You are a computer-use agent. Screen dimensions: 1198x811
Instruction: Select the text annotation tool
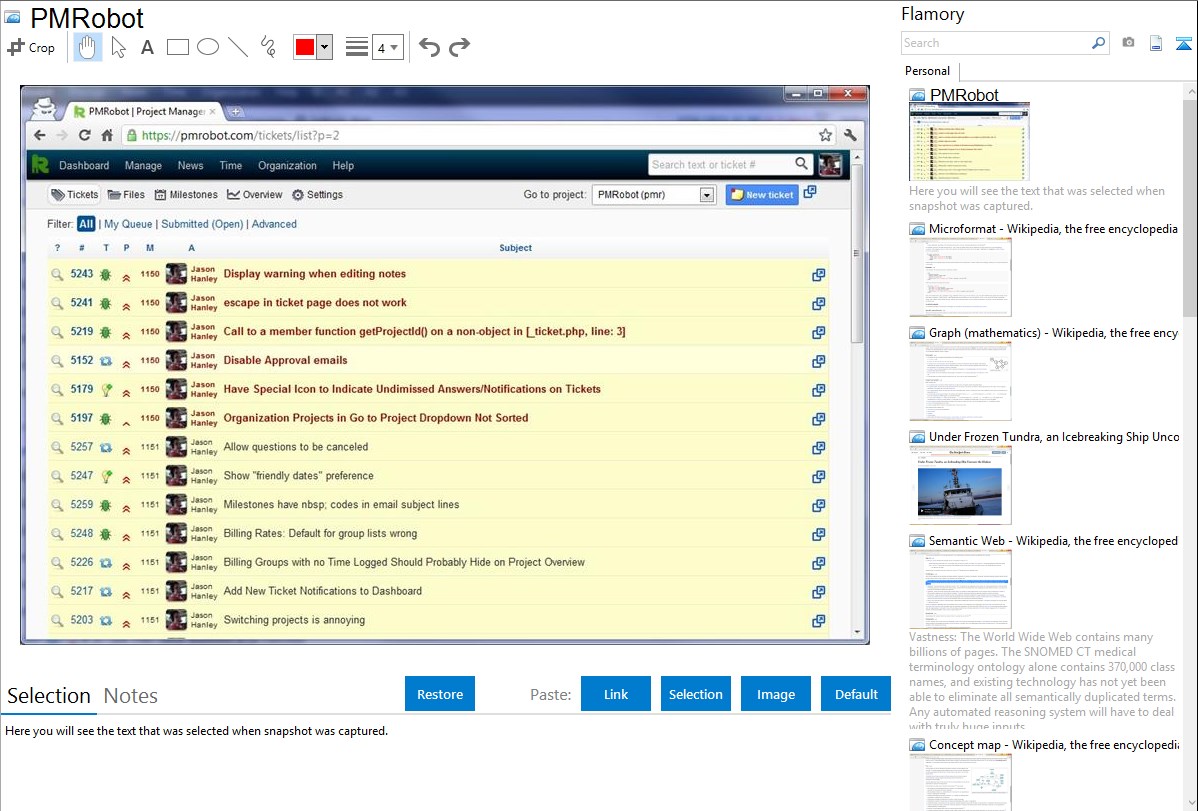coord(147,47)
